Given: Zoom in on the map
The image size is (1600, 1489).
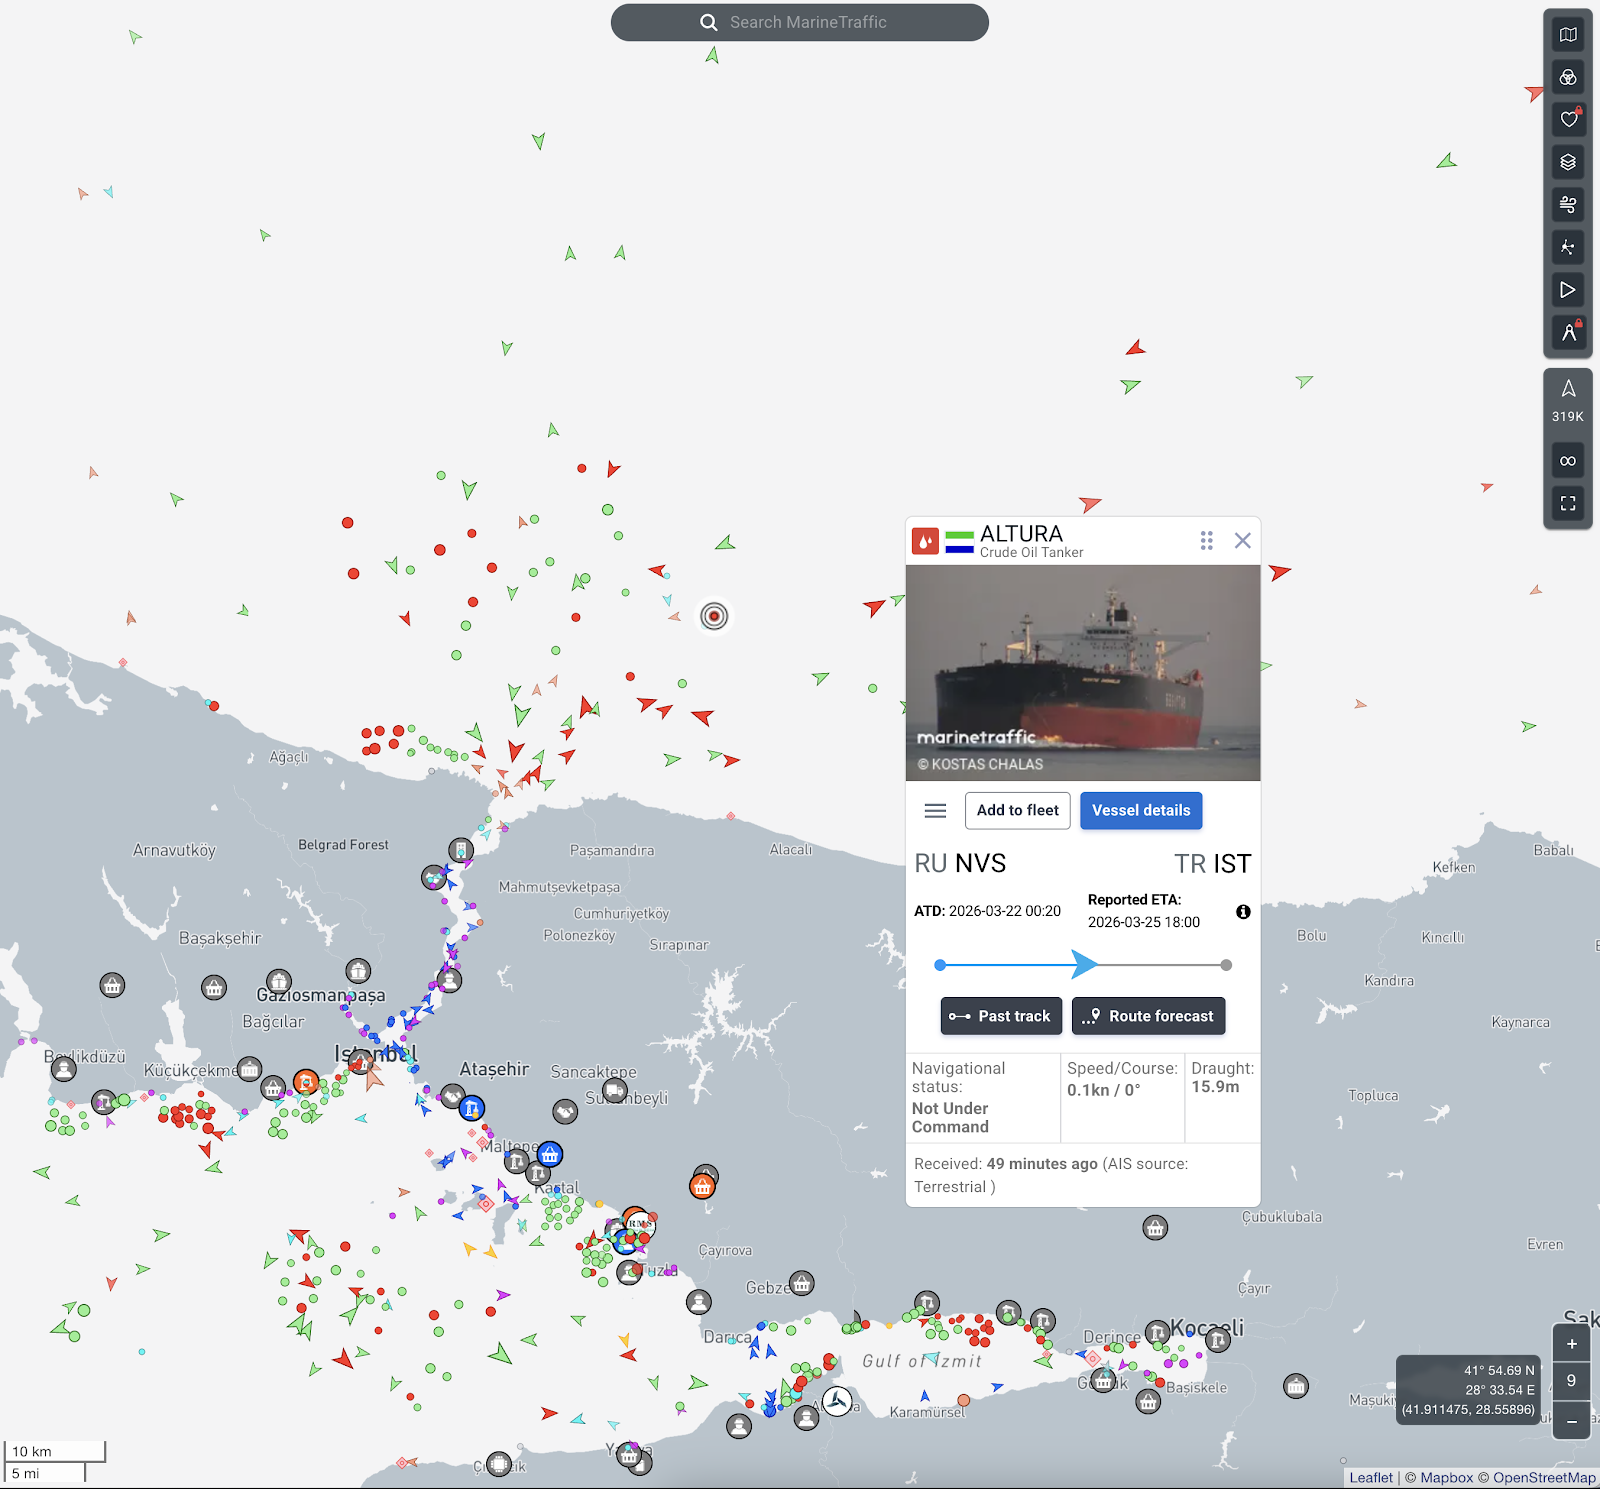Looking at the screenshot, I should [x=1571, y=1344].
